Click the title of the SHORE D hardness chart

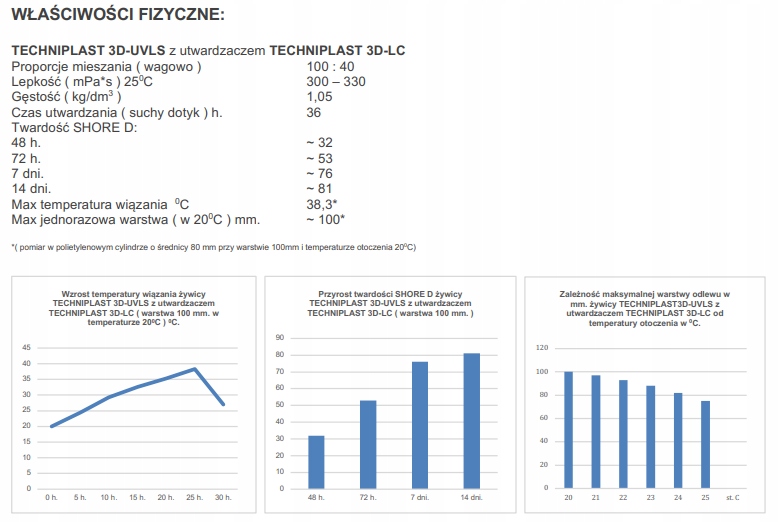pyautogui.click(x=390, y=303)
